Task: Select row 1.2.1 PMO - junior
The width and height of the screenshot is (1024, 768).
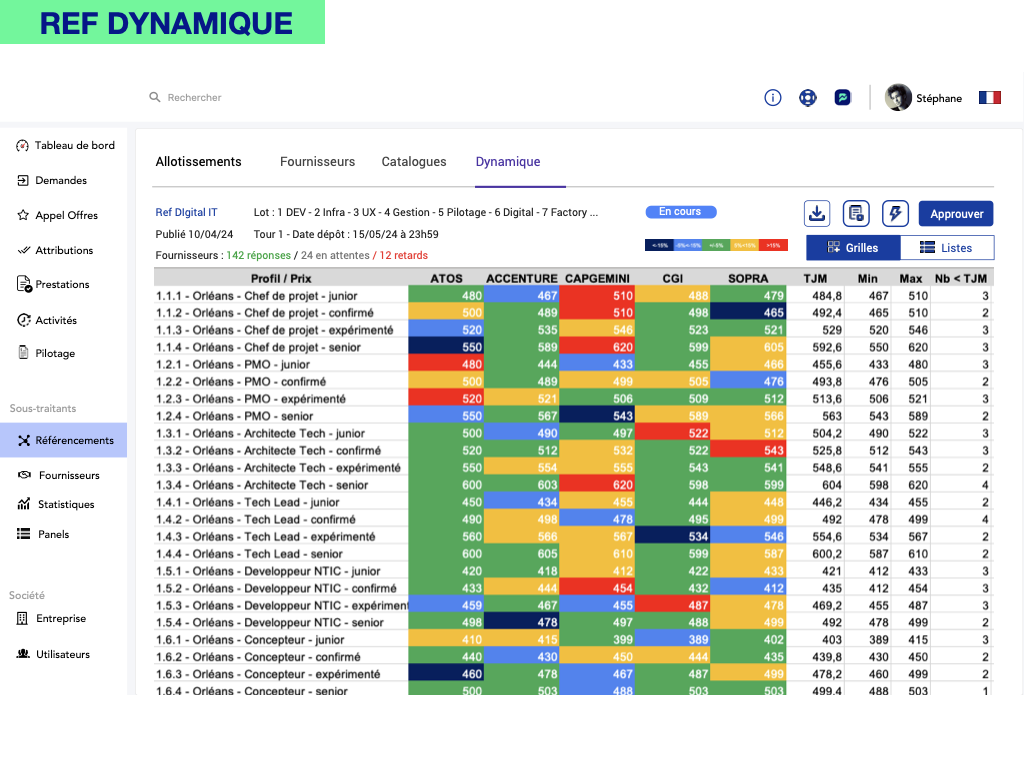Action: pos(573,364)
